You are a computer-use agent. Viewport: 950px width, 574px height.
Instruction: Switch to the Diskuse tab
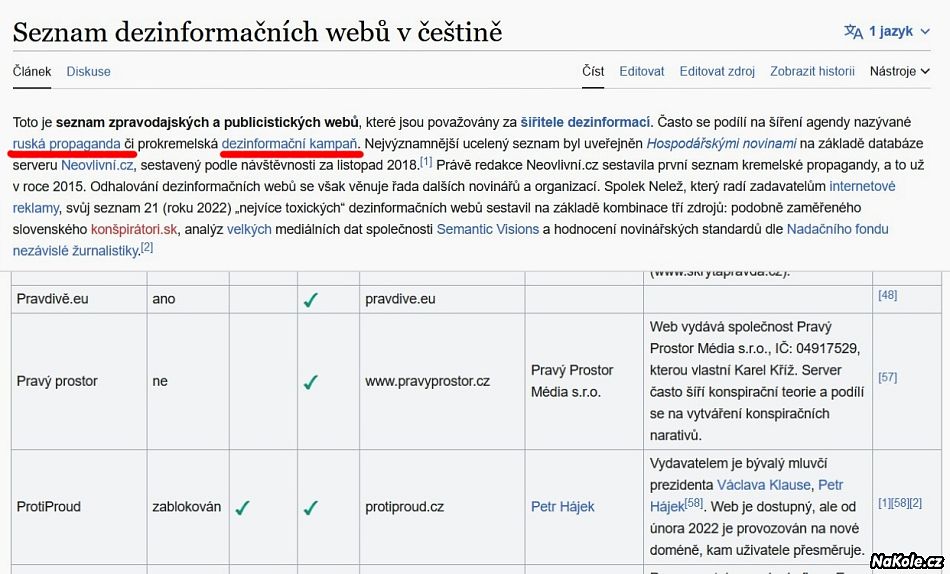pos(88,71)
